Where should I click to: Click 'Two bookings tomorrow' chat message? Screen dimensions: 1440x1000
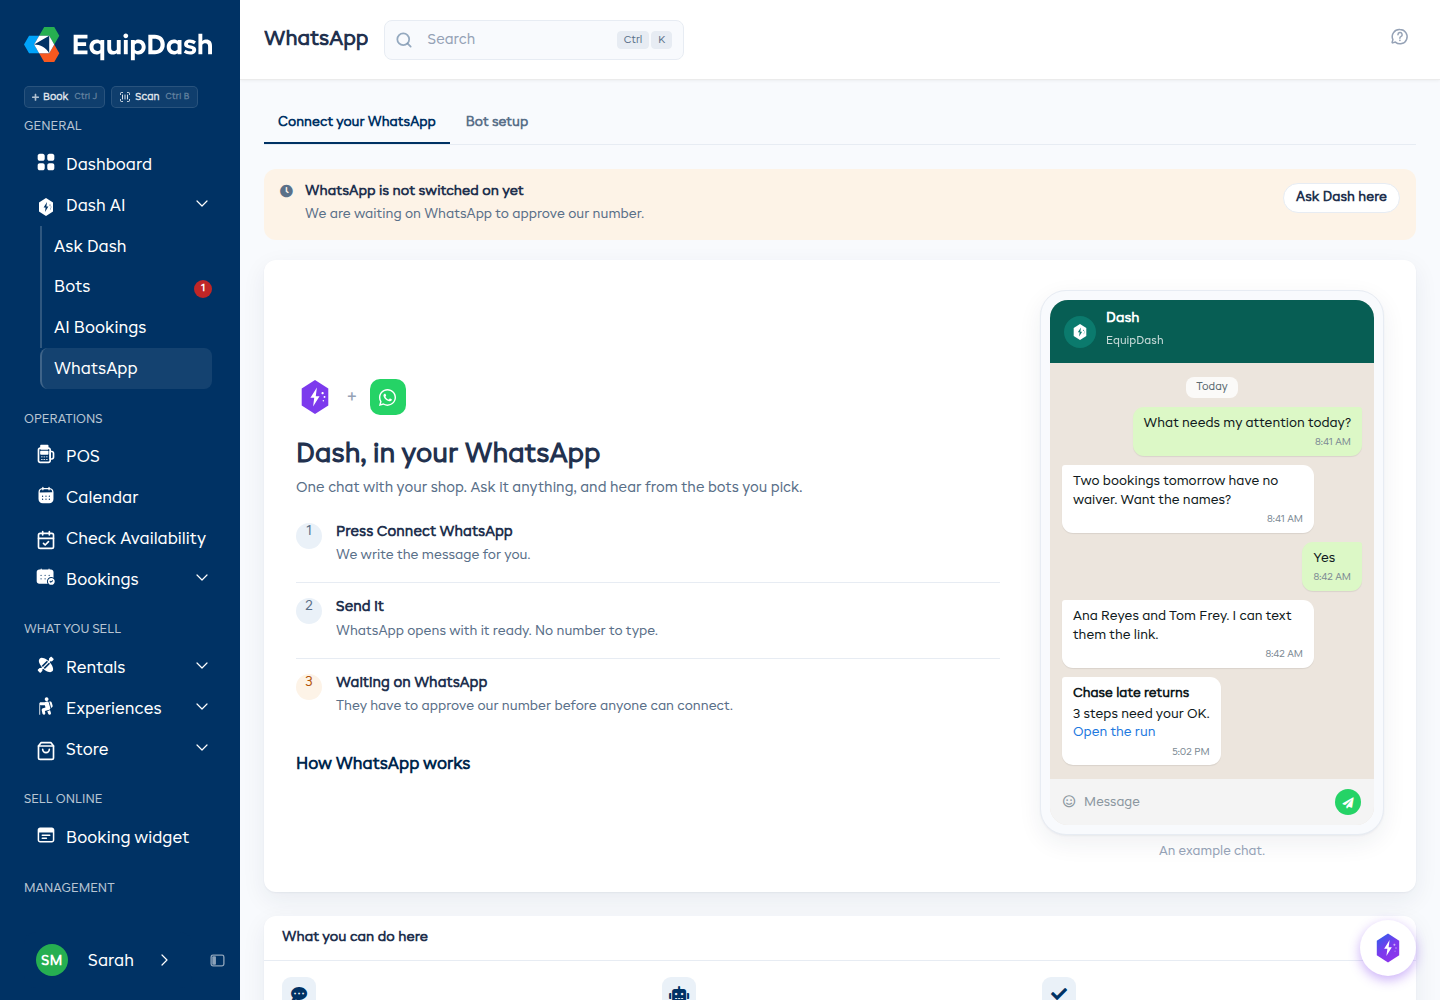[1187, 498]
